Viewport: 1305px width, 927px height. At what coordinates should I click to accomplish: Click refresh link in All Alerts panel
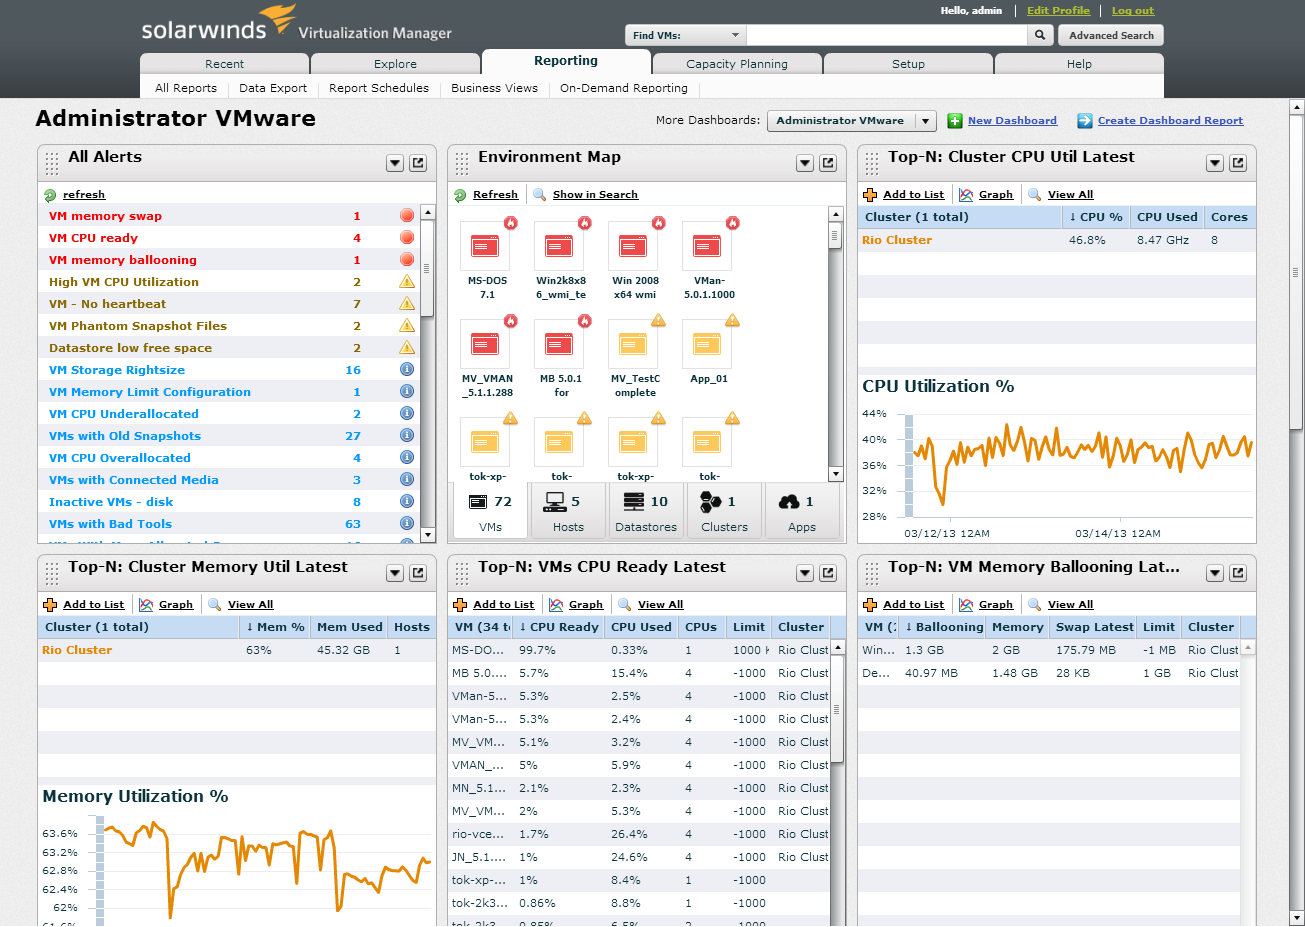pos(84,195)
